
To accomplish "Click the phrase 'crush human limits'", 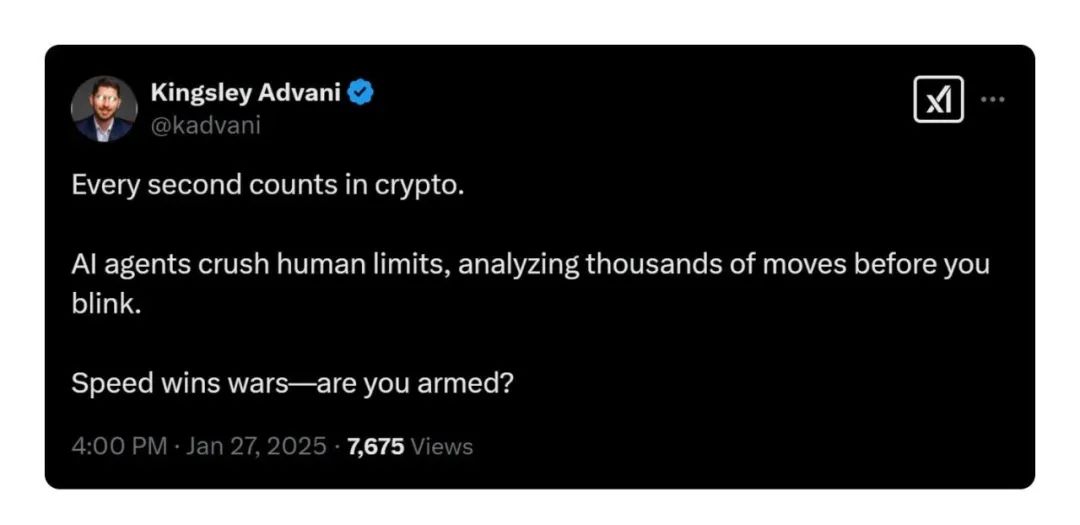I will pyautogui.click(x=315, y=266).
